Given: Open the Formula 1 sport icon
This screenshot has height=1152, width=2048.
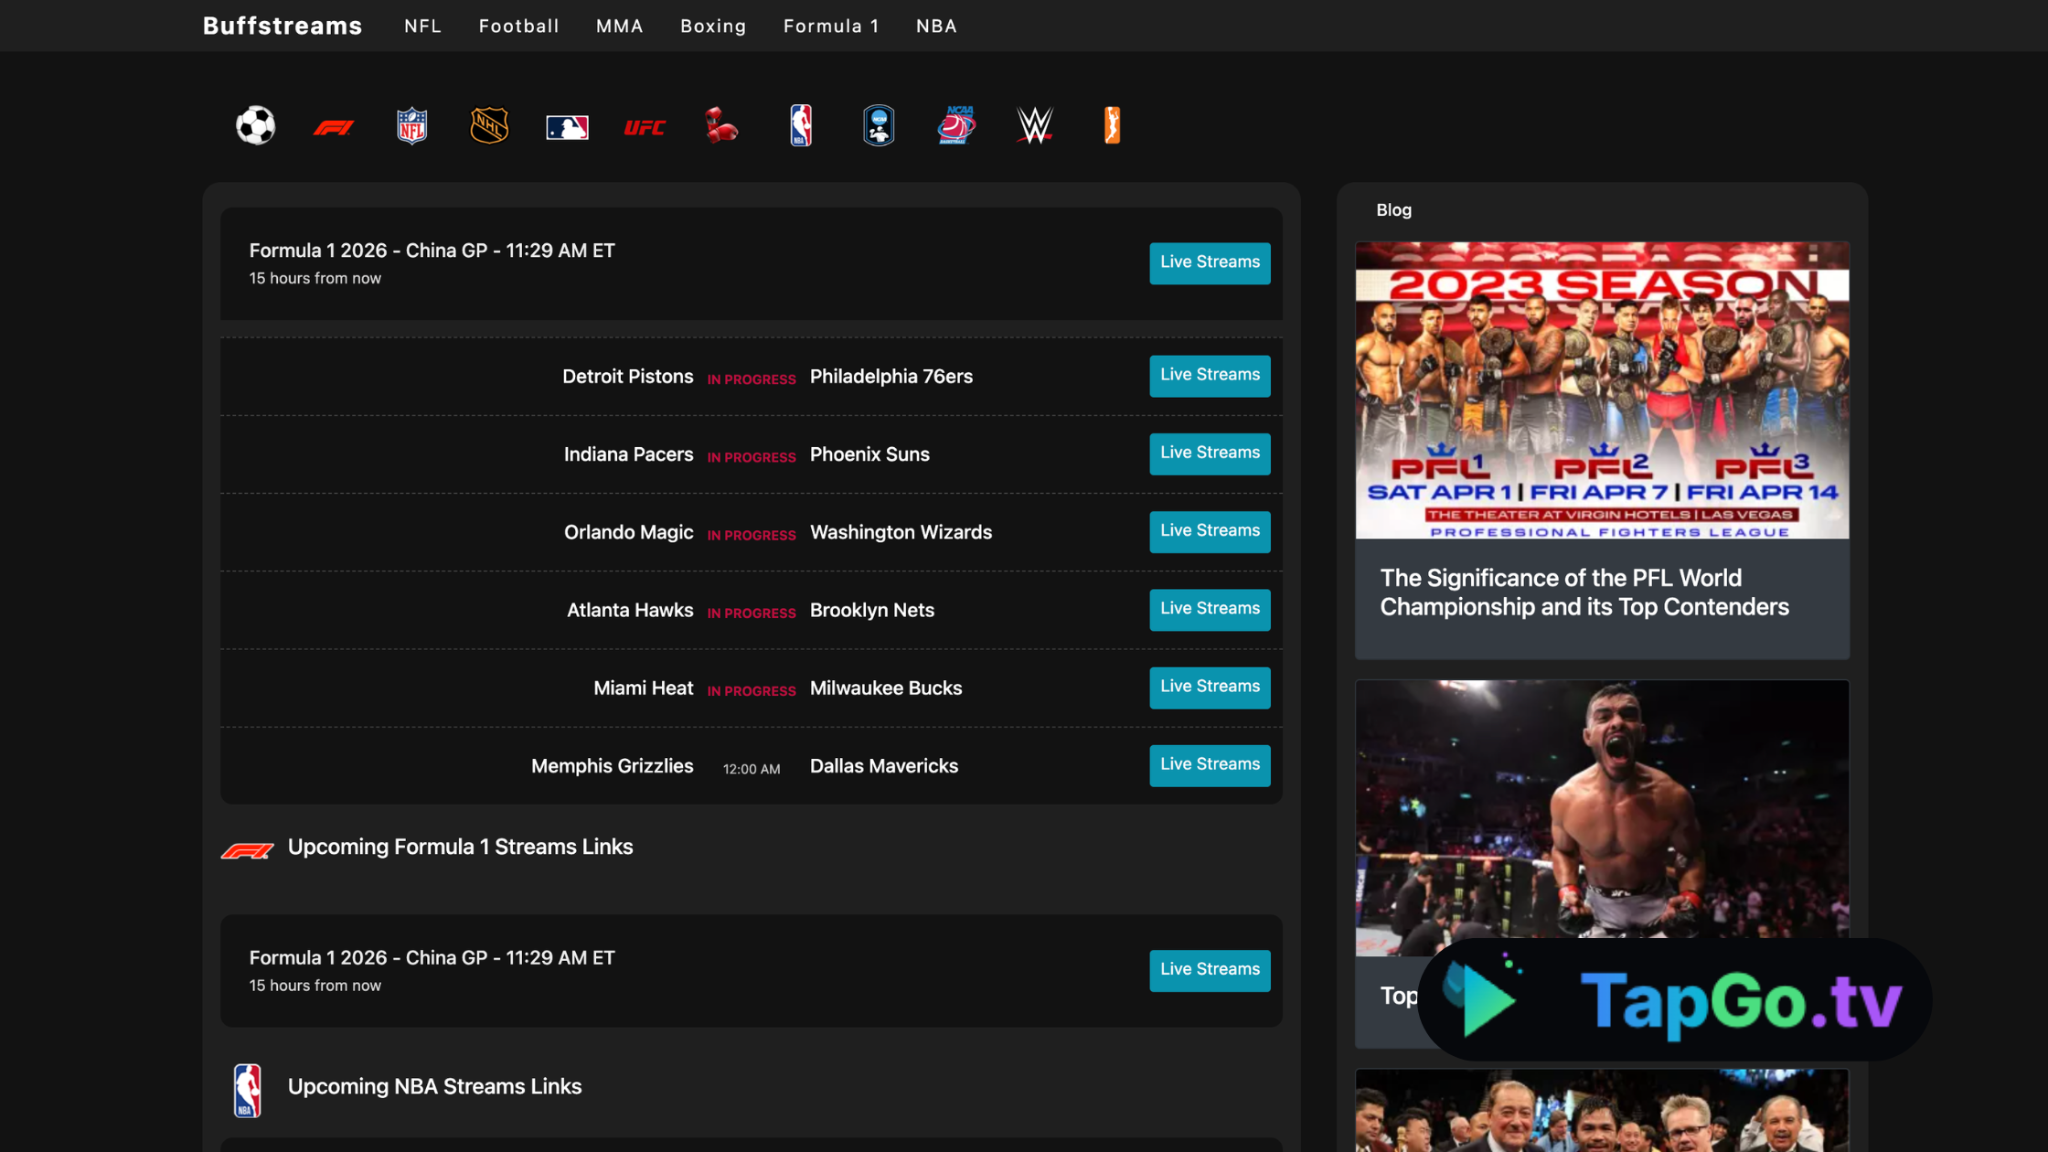Looking at the screenshot, I should [x=334, y=126].
